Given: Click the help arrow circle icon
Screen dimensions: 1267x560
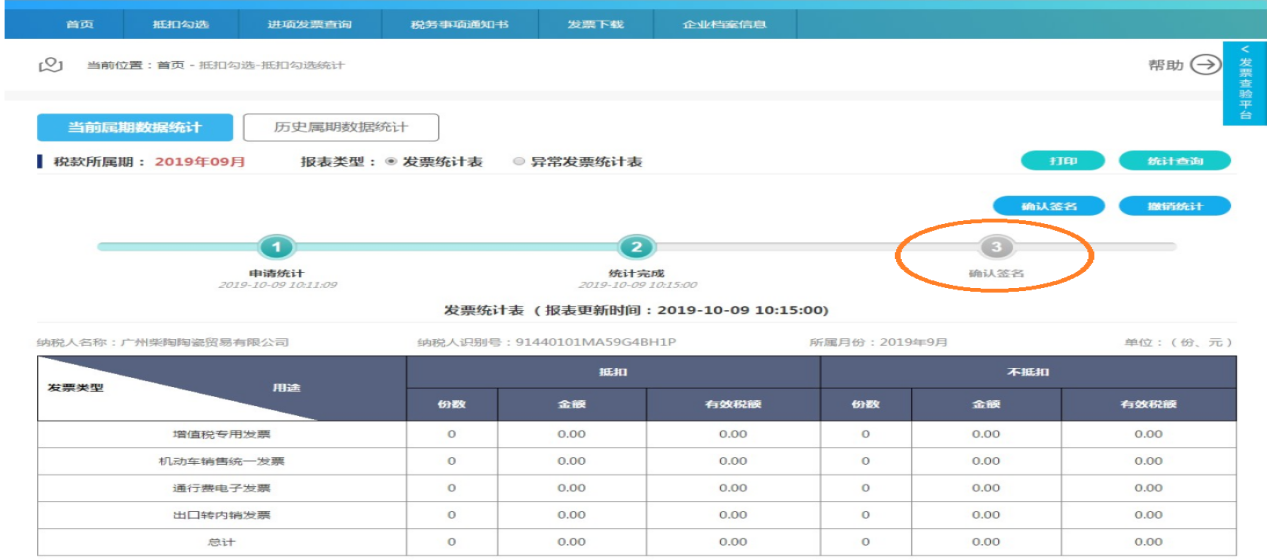Looking at the screenshot, I should (x=1207, y=65).
